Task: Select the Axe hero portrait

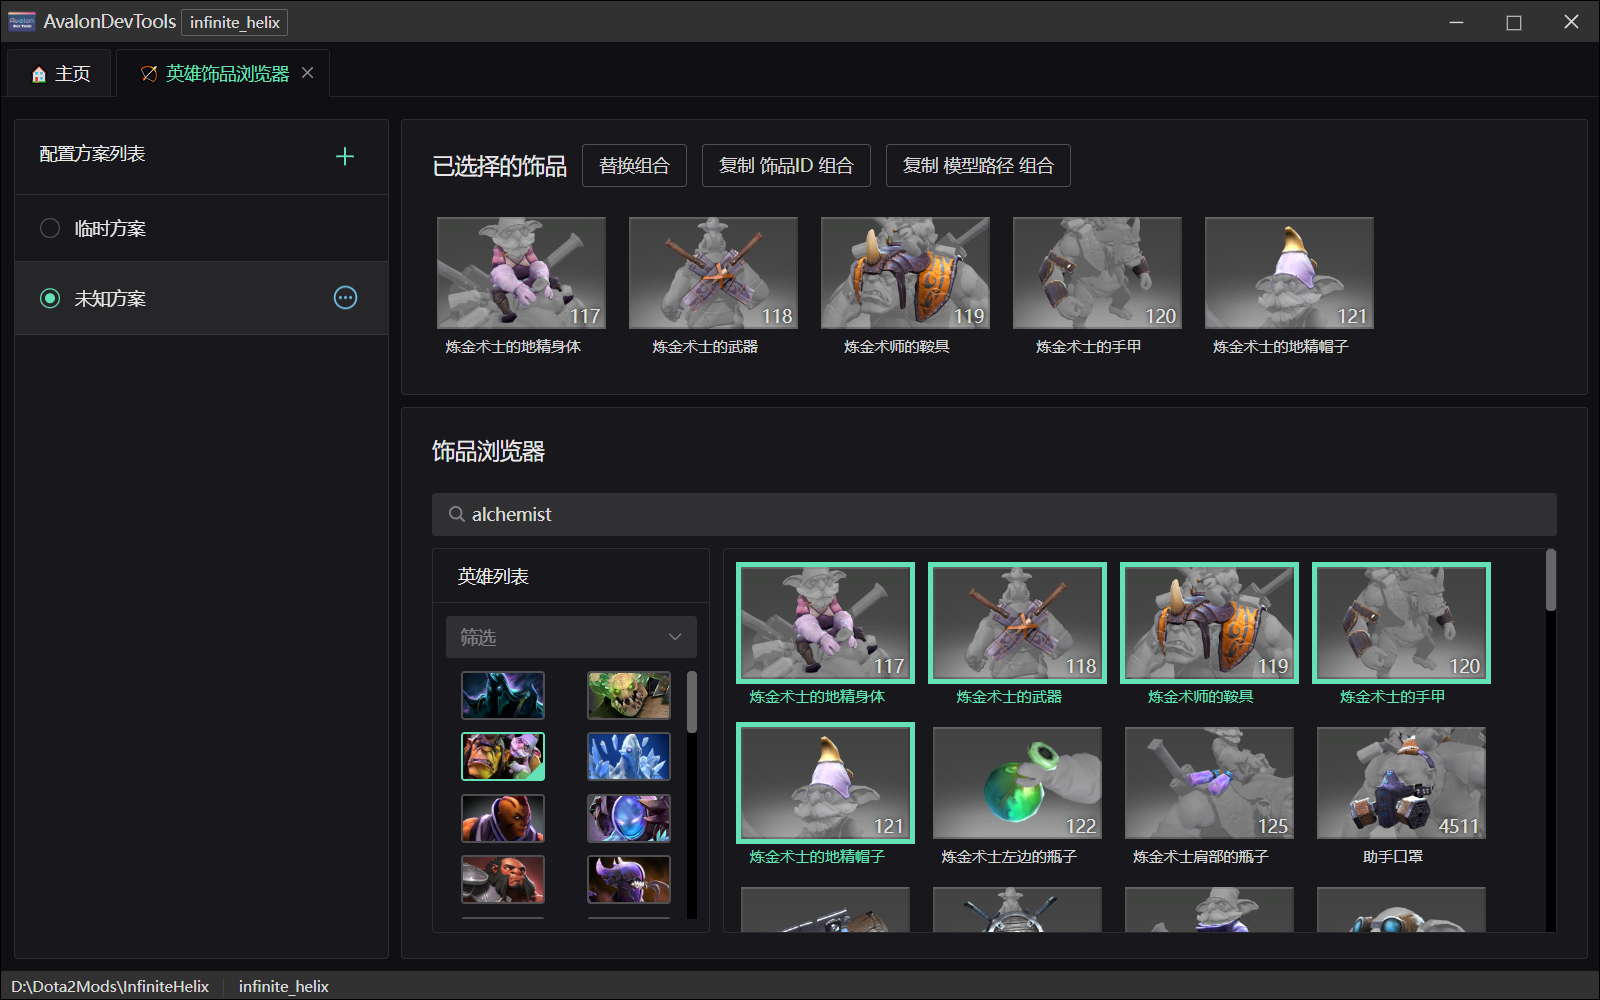Action: coord(503,880)
